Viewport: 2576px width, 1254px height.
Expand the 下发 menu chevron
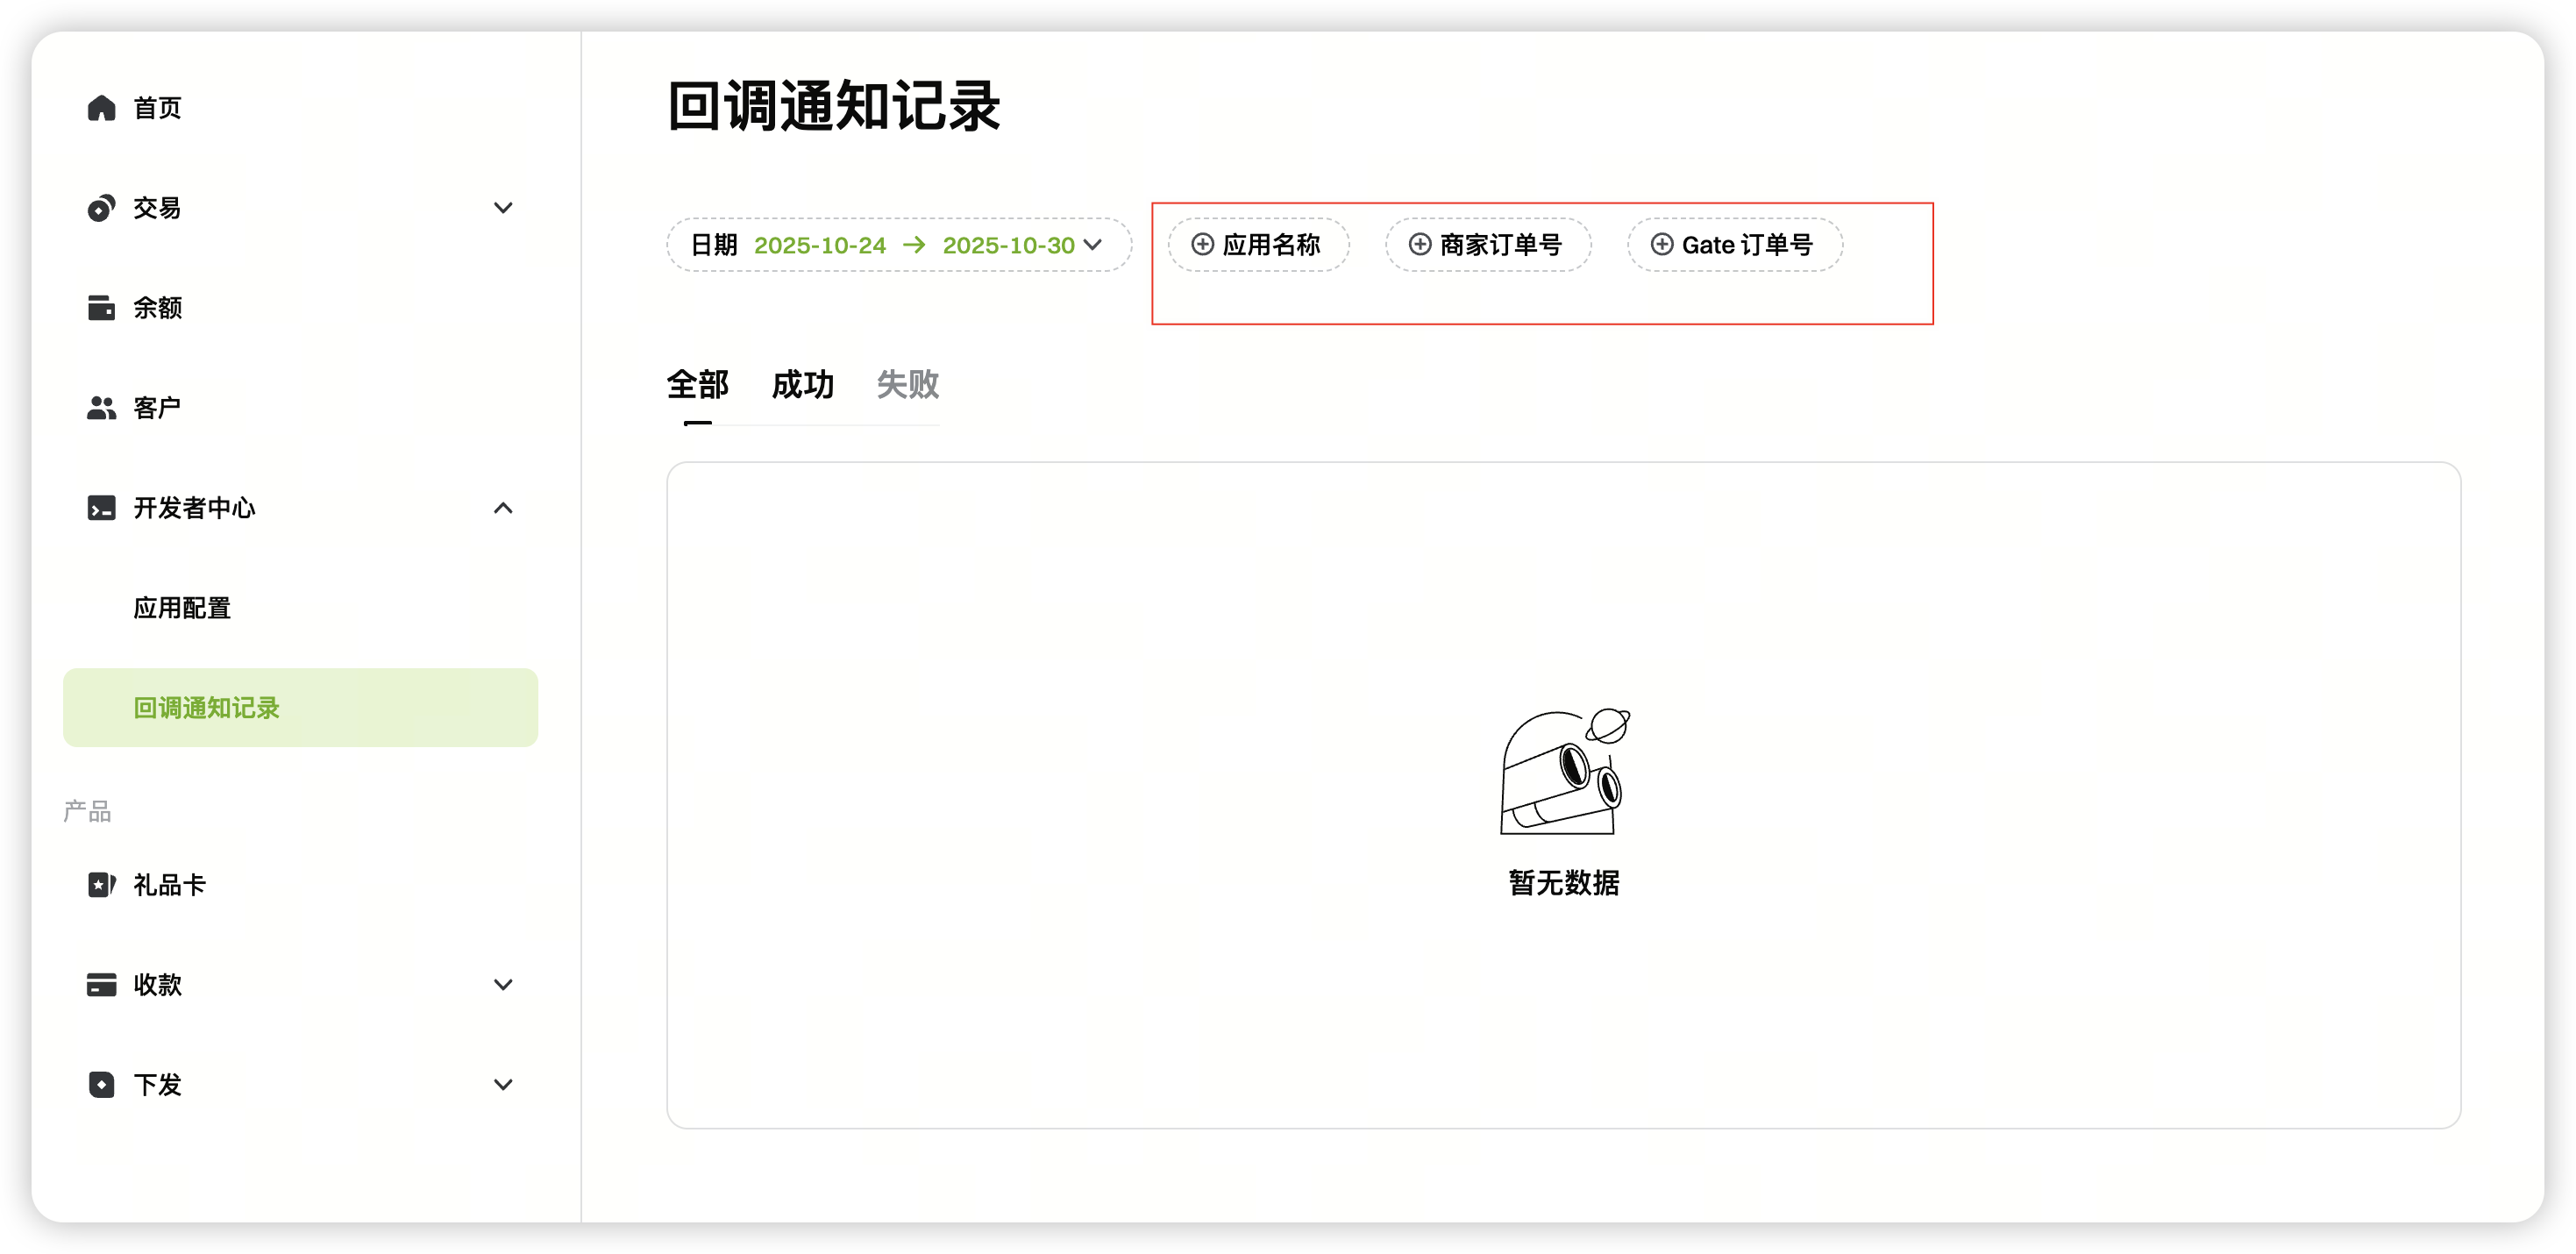[503, 1085]
